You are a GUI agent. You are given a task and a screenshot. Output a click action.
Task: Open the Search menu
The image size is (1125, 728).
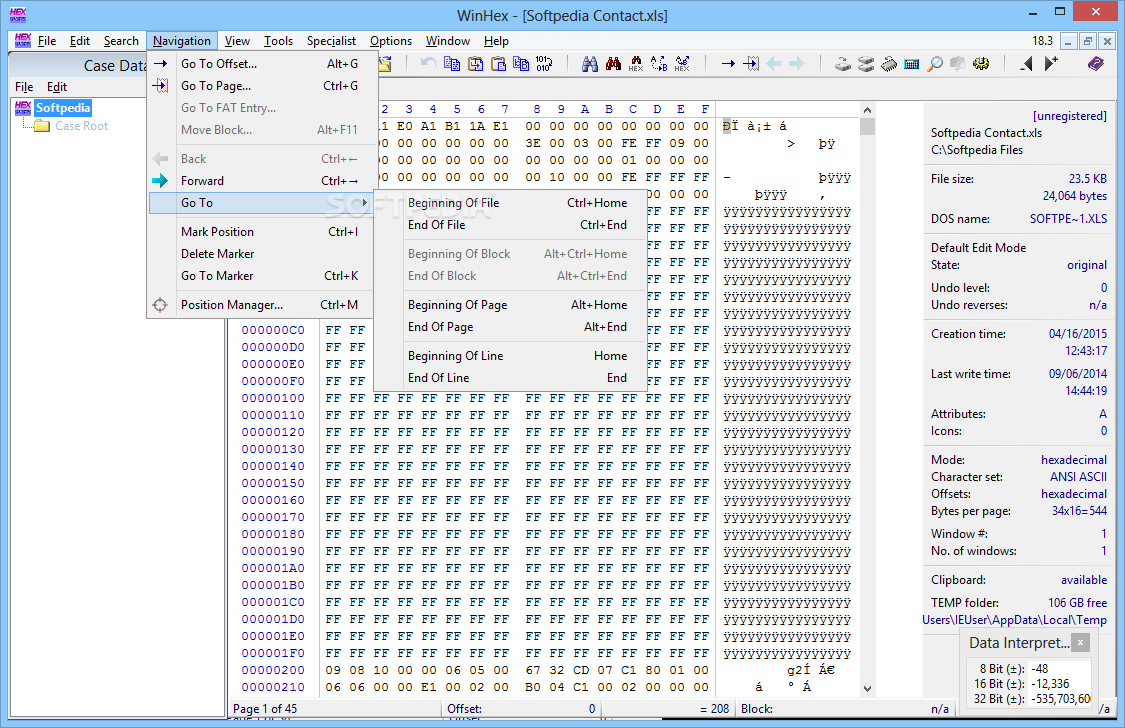click(121, 41)
